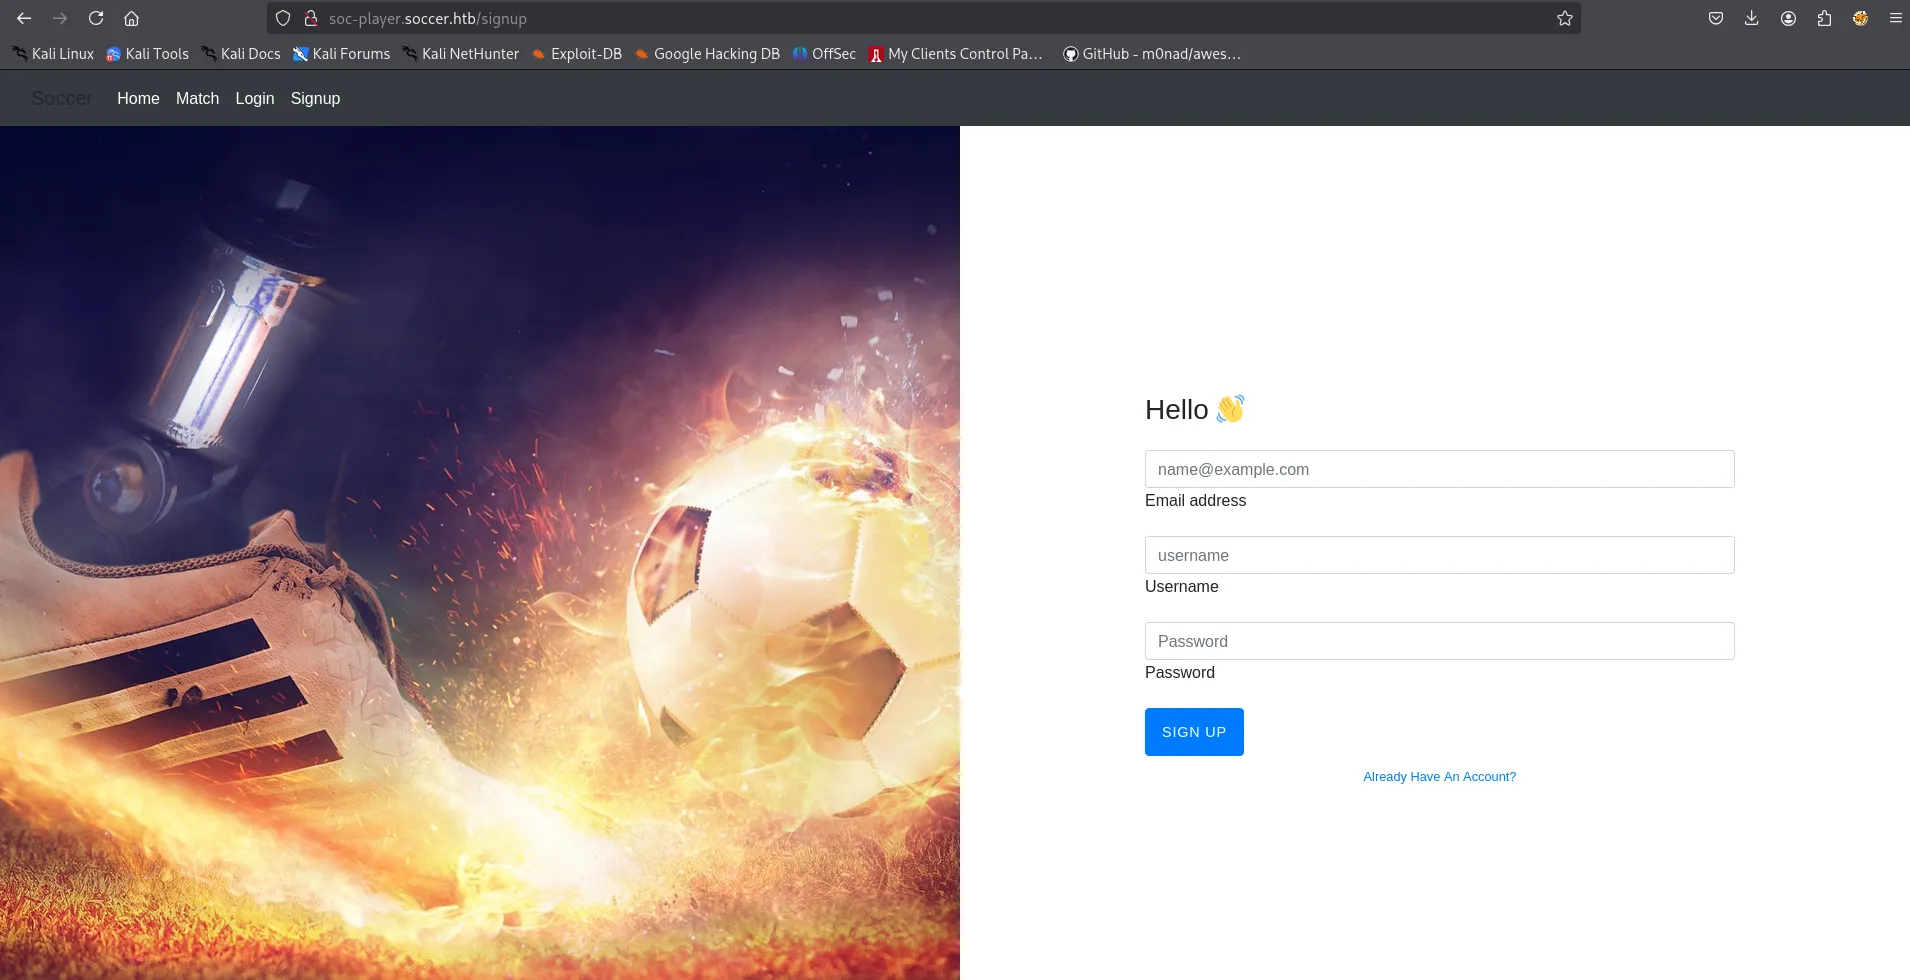Open Kali Forums bookmark
The image size is (1910, 980).
click(342, 54)
